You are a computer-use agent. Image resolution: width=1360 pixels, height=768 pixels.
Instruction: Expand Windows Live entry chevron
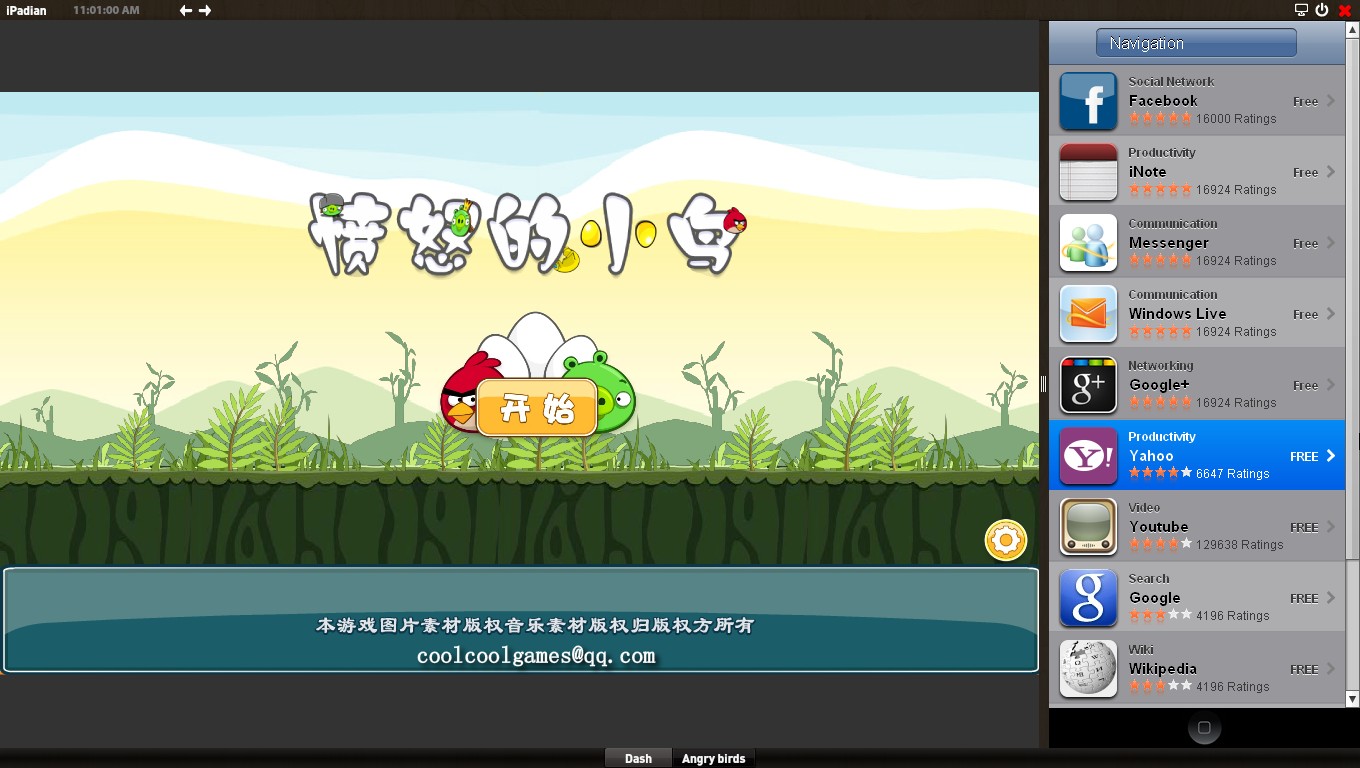[x=1331, y=314]
